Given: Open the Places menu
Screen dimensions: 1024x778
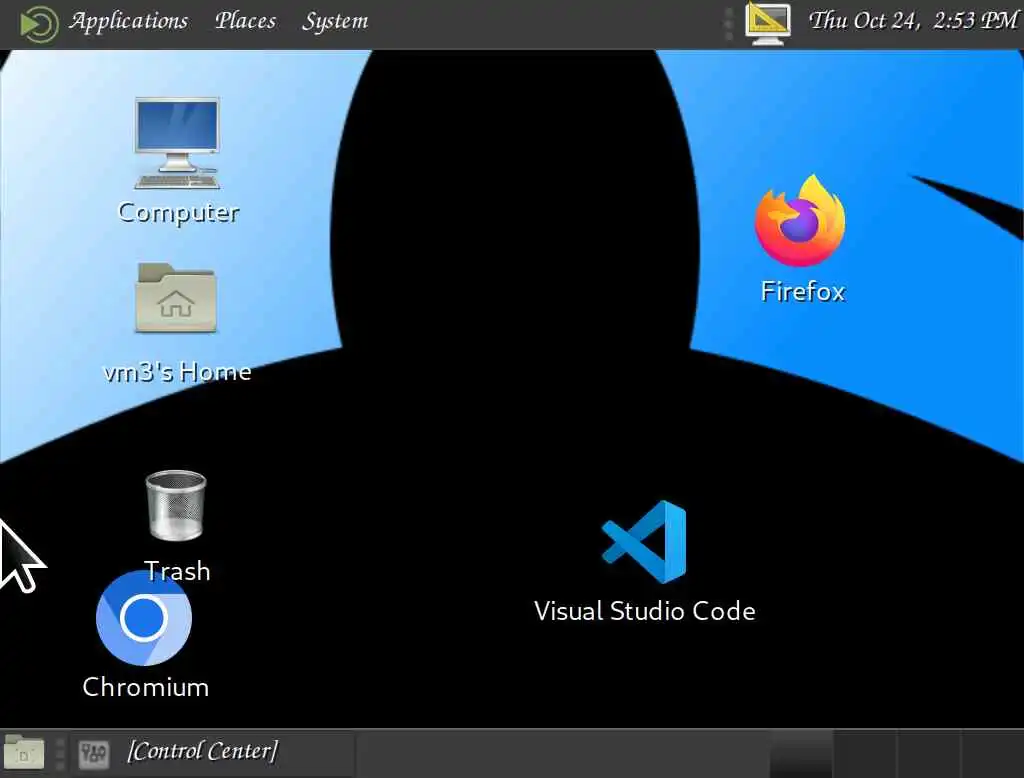Looking at the screenshot, I should point(246,22).
